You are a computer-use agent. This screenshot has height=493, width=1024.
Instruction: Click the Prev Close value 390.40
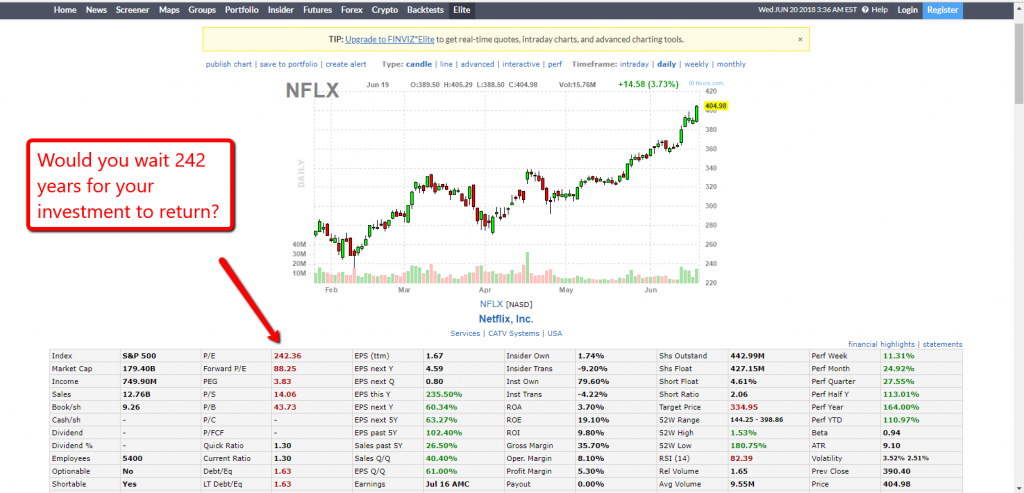click(x=895, y=471)
